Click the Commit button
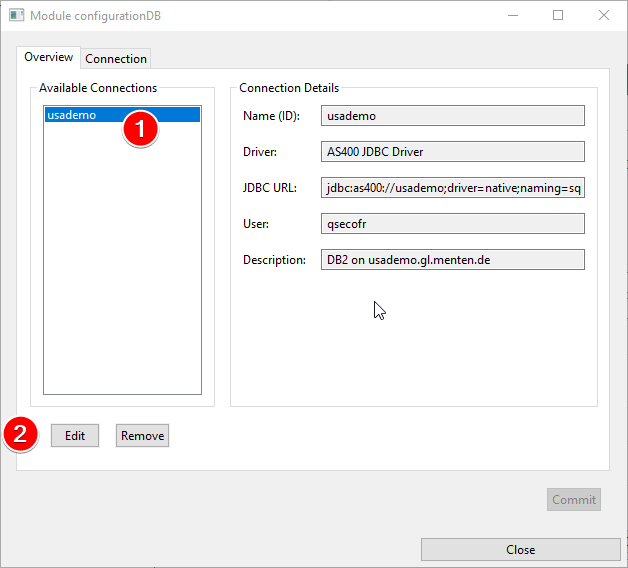 tap(574, 500)
